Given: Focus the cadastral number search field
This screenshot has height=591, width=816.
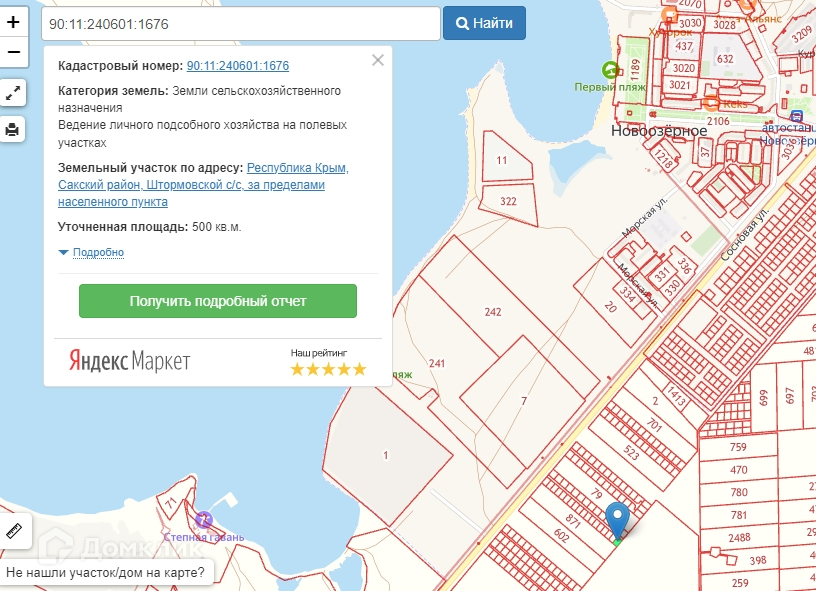Looking at the screenshot, I should [x=241, y=23].
